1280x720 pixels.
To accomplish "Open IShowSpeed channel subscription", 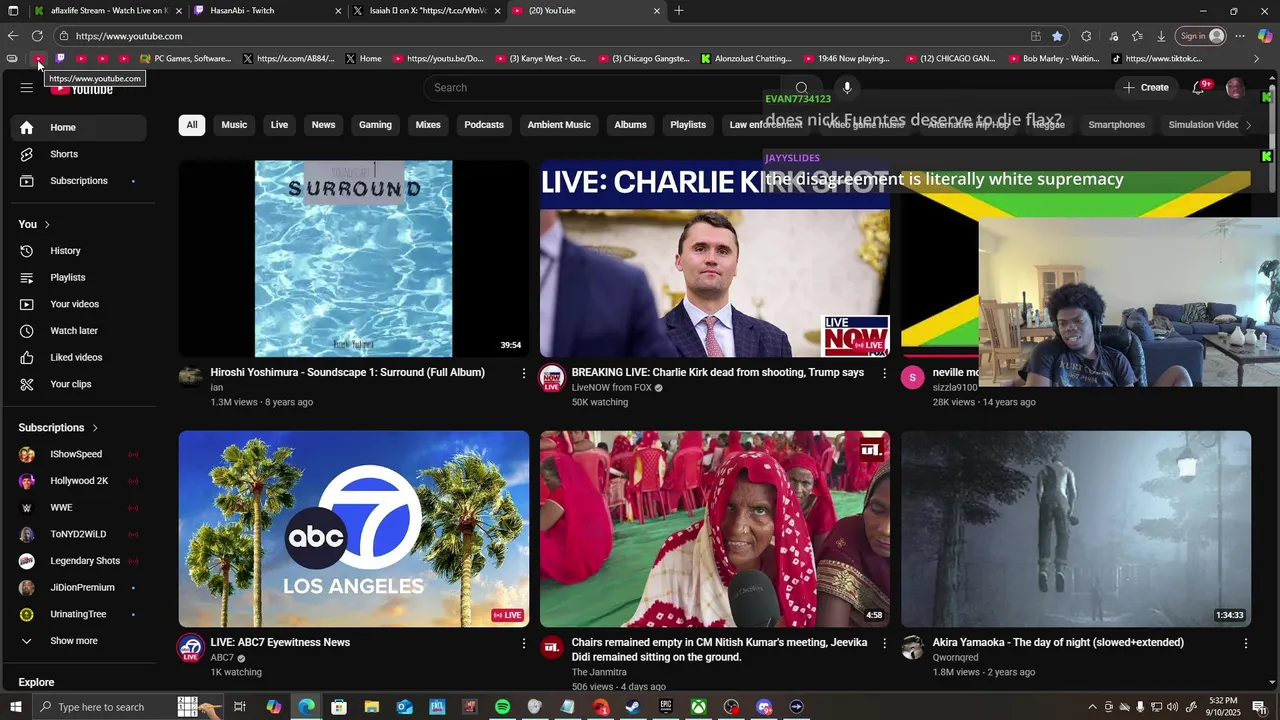I will (x=79, y=454).
